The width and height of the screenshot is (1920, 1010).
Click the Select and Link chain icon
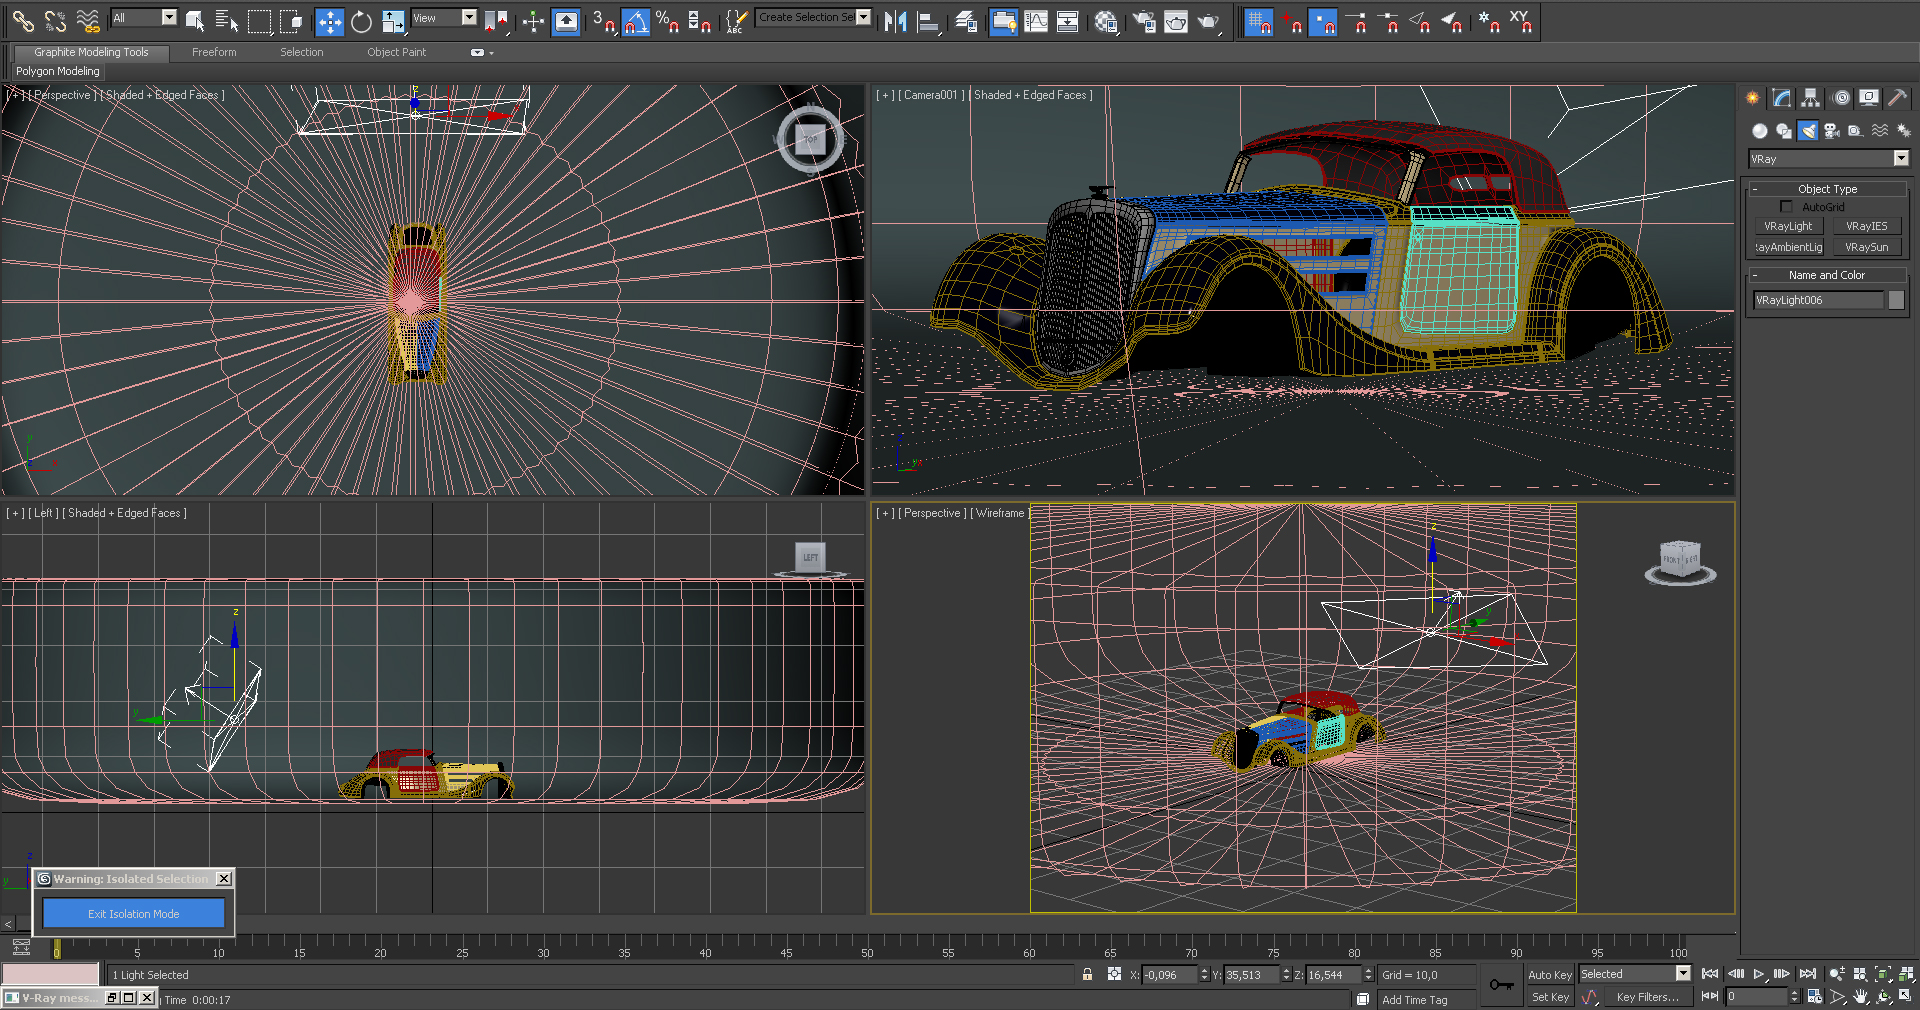22,21
